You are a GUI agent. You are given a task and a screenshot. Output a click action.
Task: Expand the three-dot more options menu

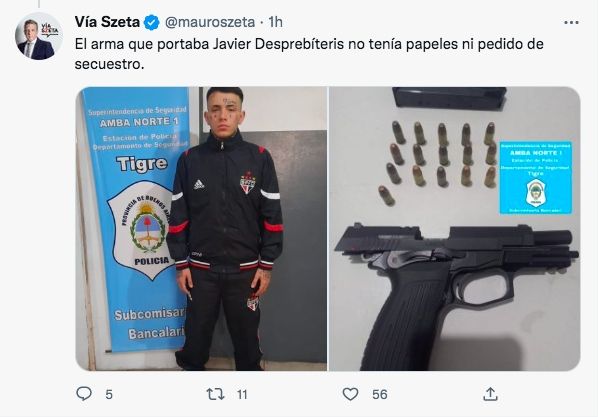click(x=571, y=23)
